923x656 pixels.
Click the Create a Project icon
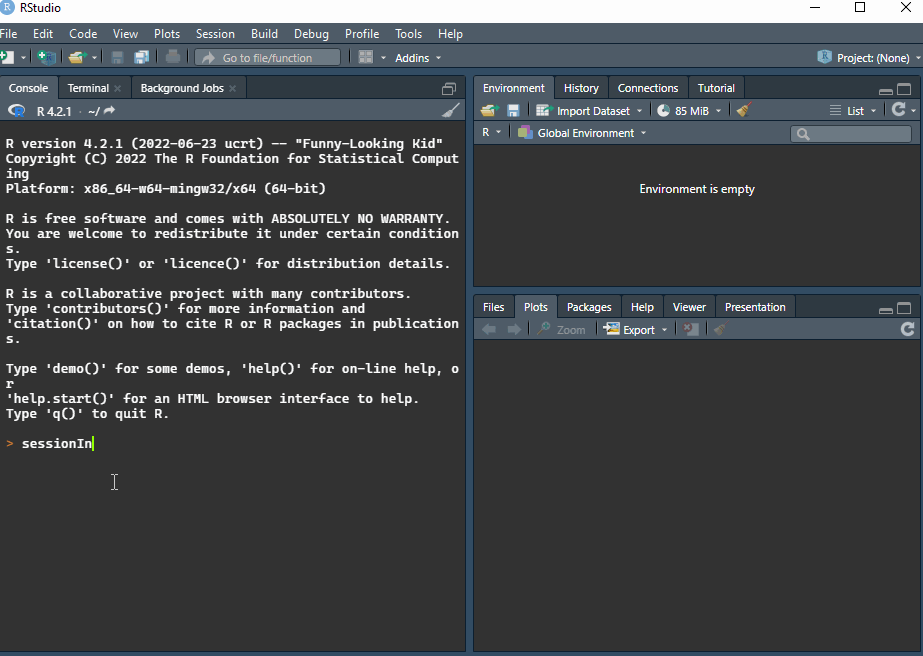coord(47,57)
